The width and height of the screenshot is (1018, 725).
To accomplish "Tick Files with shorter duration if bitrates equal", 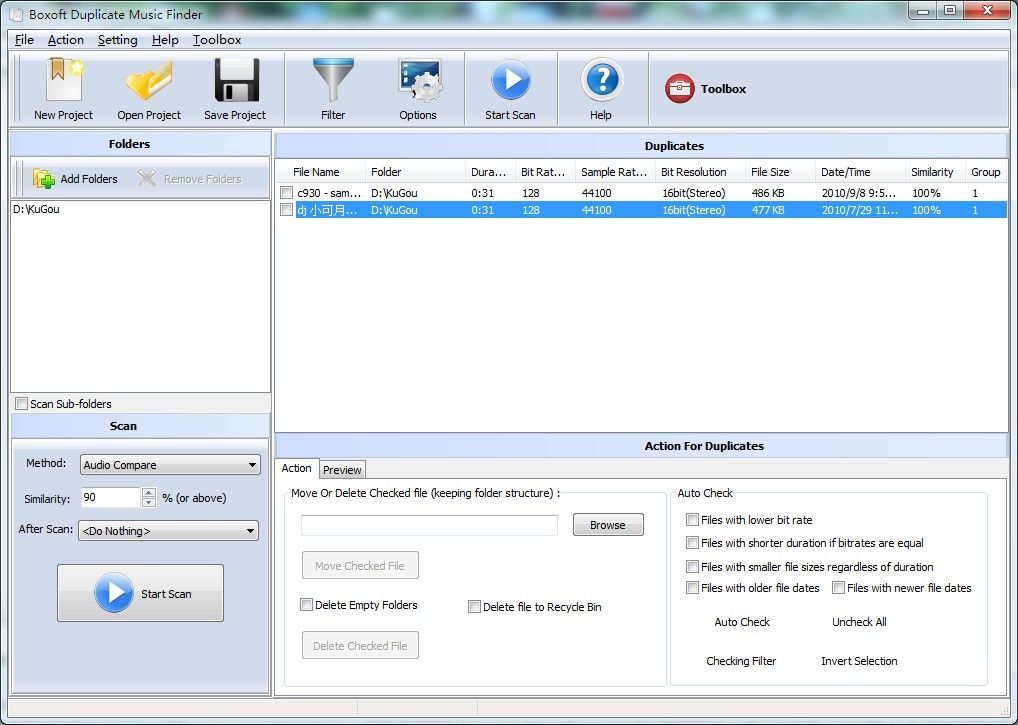I will [x=692, y=543].
